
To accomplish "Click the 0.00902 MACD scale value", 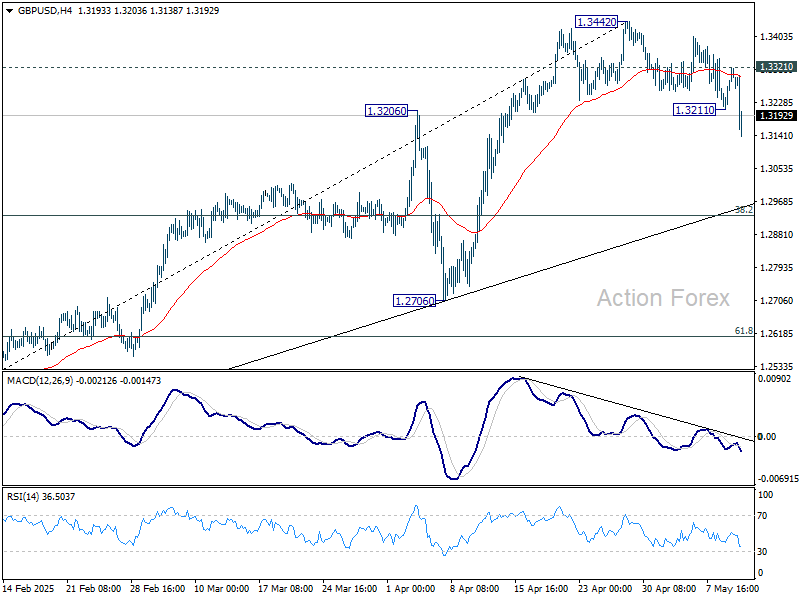I will 774,379.
